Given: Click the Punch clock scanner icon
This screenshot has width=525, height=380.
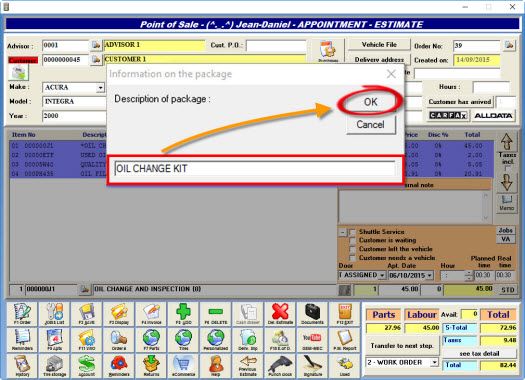Looking at the screenshot, I should pos(280,366).
